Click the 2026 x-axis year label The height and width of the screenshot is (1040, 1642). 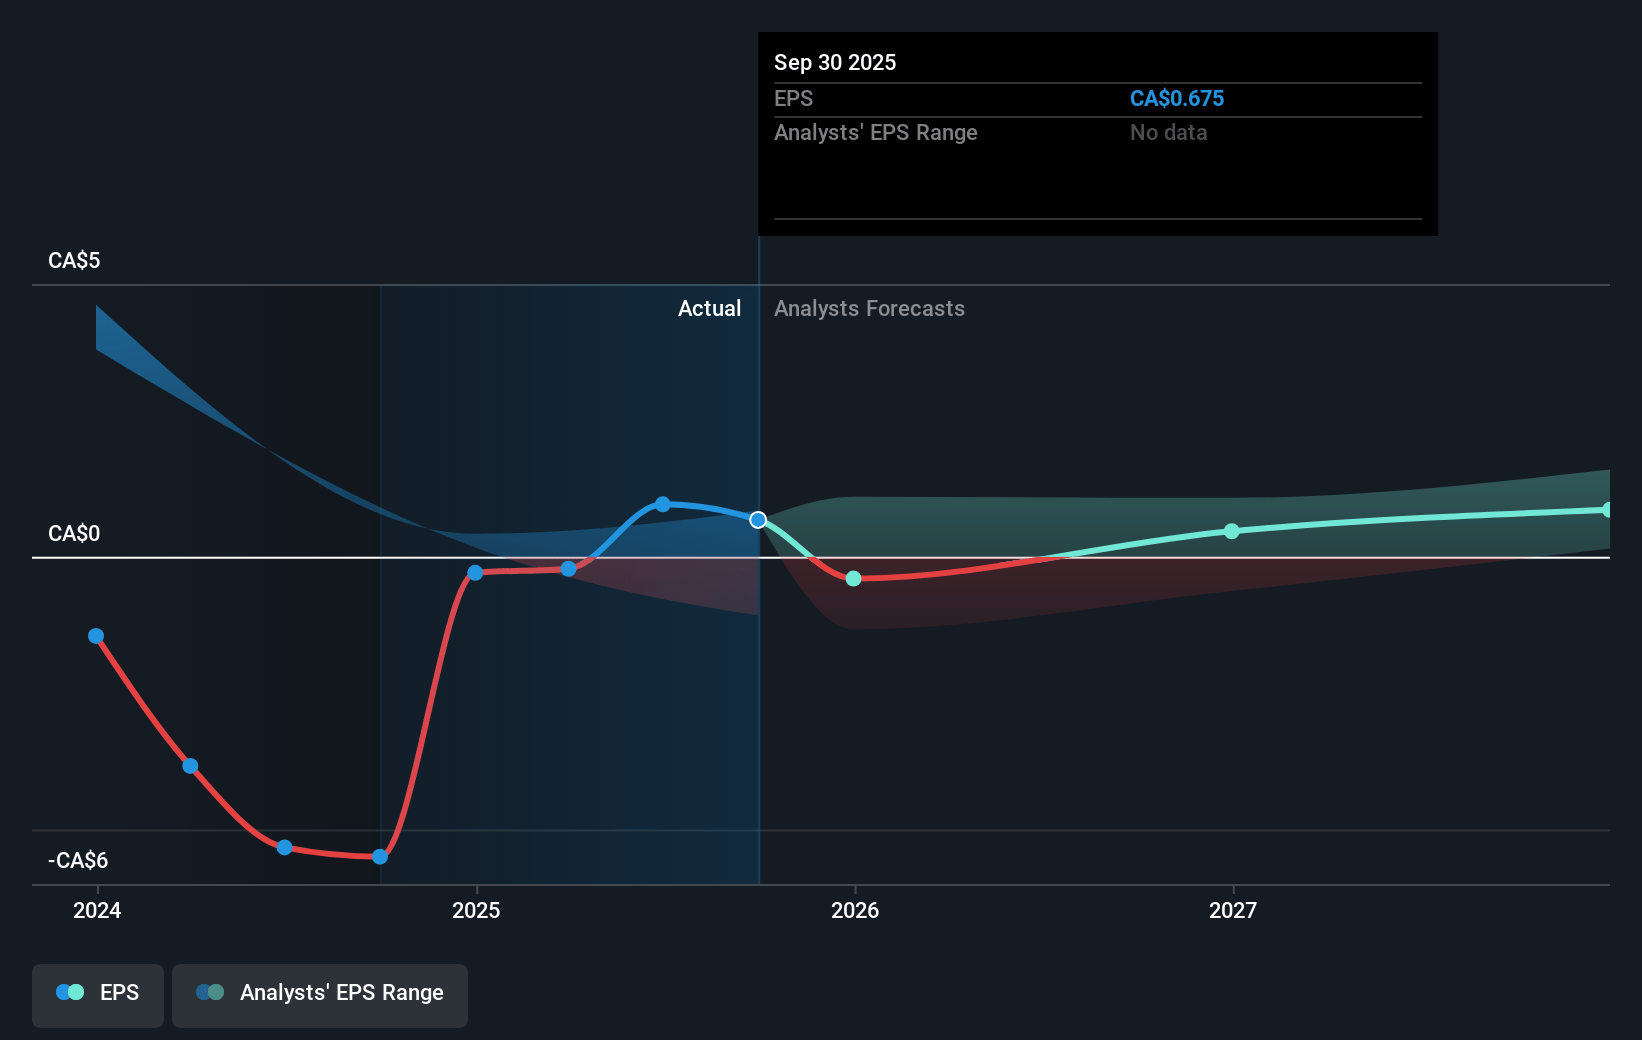tap(855, 910)
